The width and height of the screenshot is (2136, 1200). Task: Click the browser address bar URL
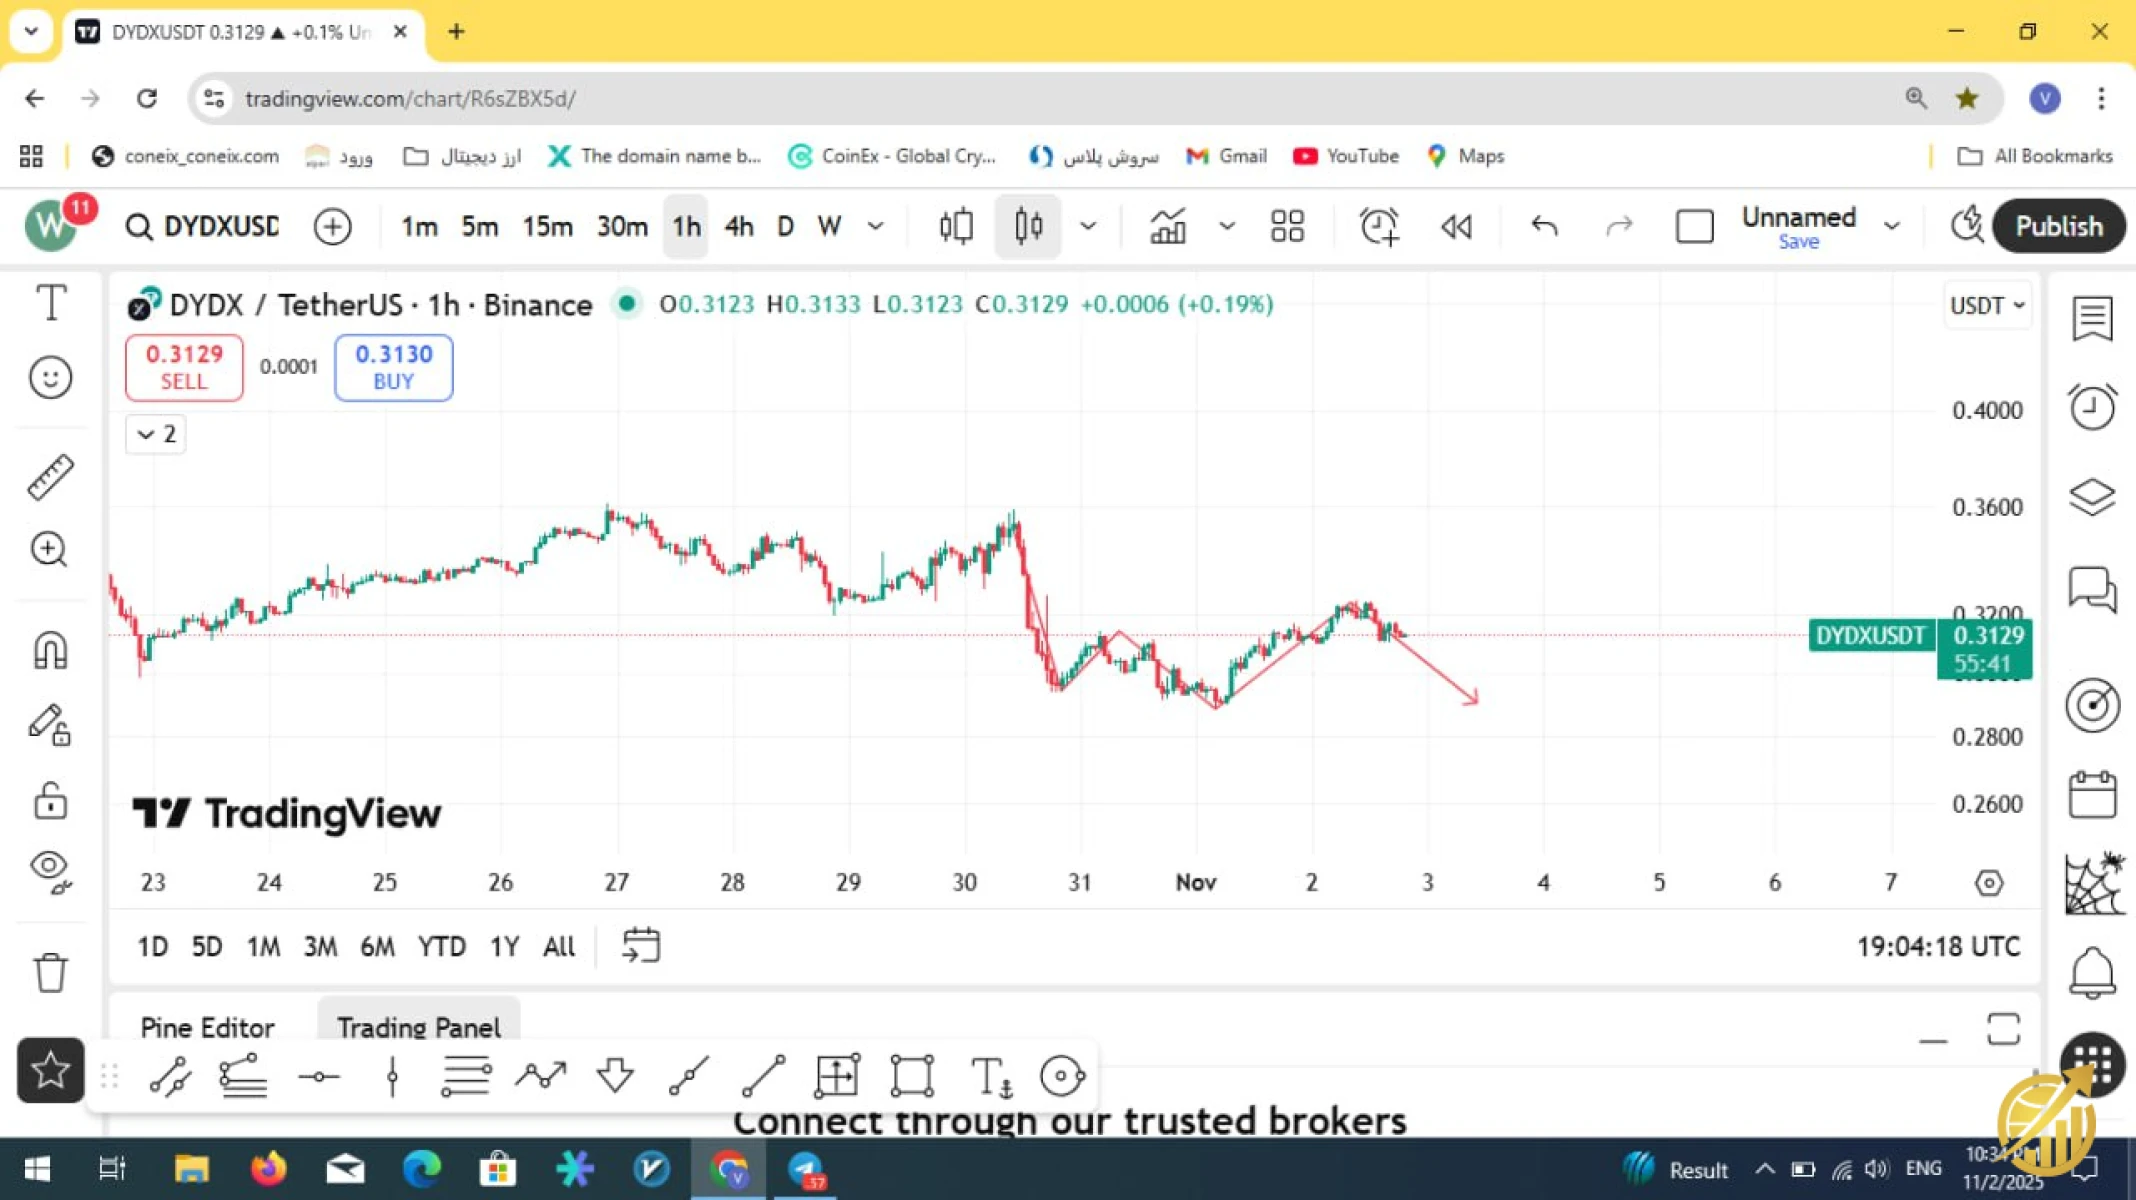coord(410,99)
